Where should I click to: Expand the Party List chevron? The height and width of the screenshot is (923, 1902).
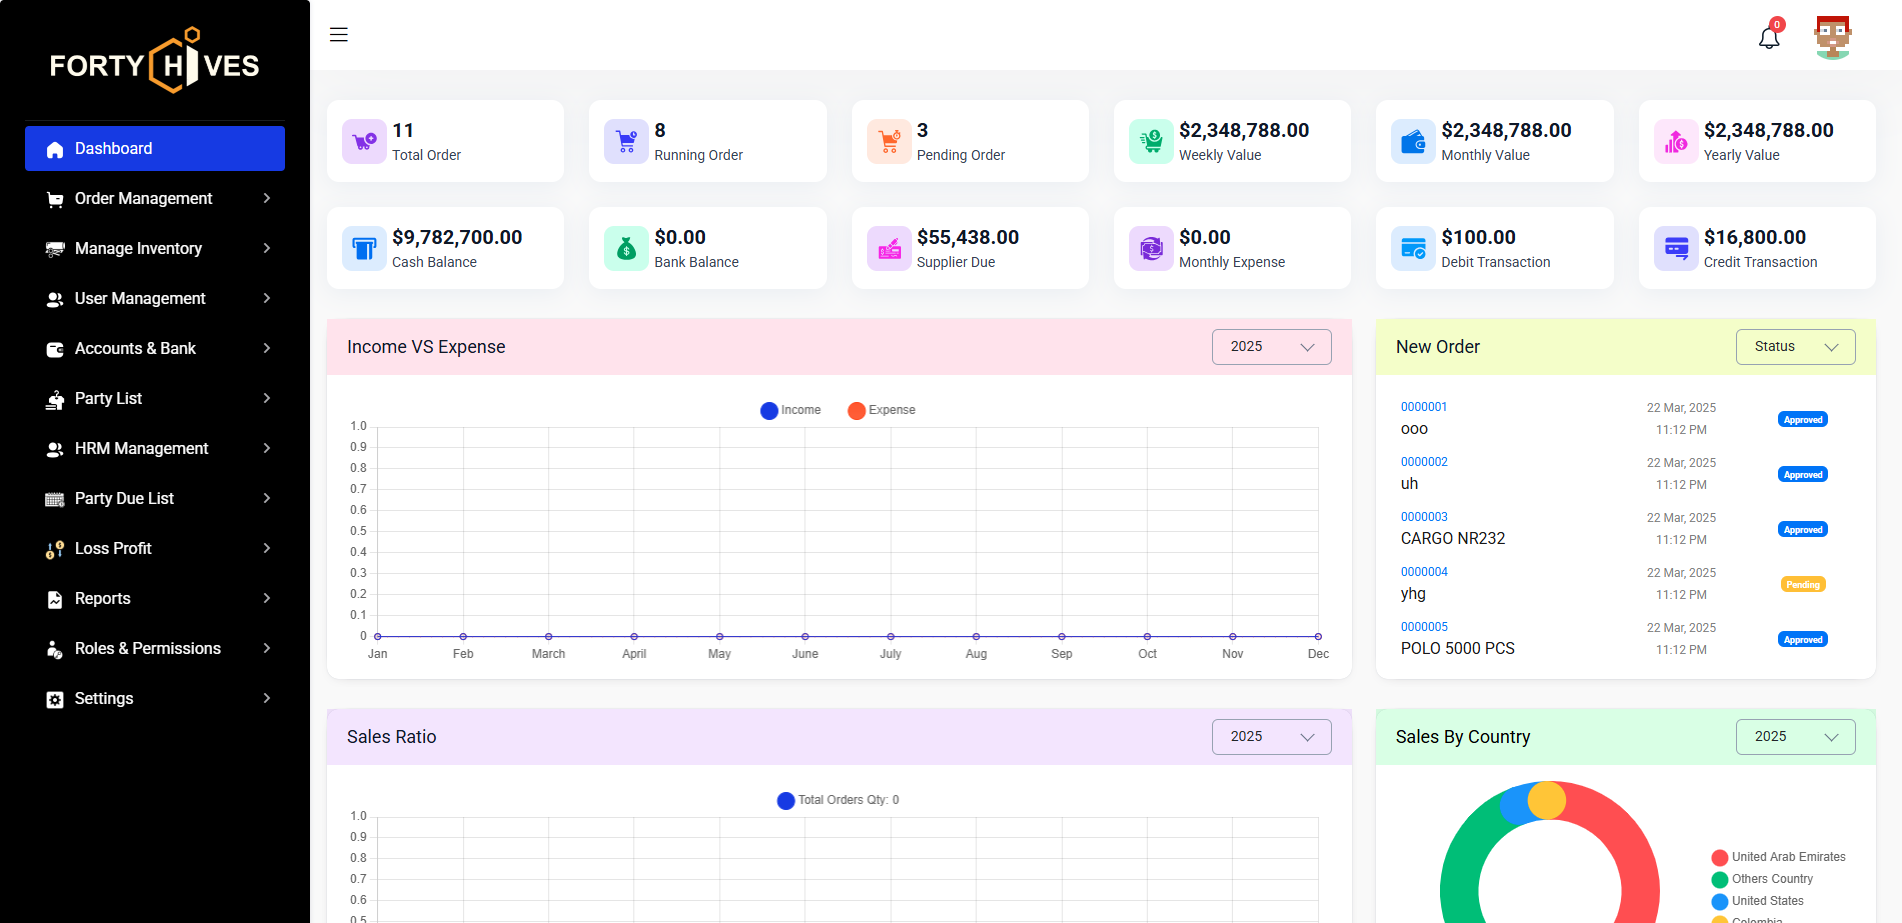[267, 398]
